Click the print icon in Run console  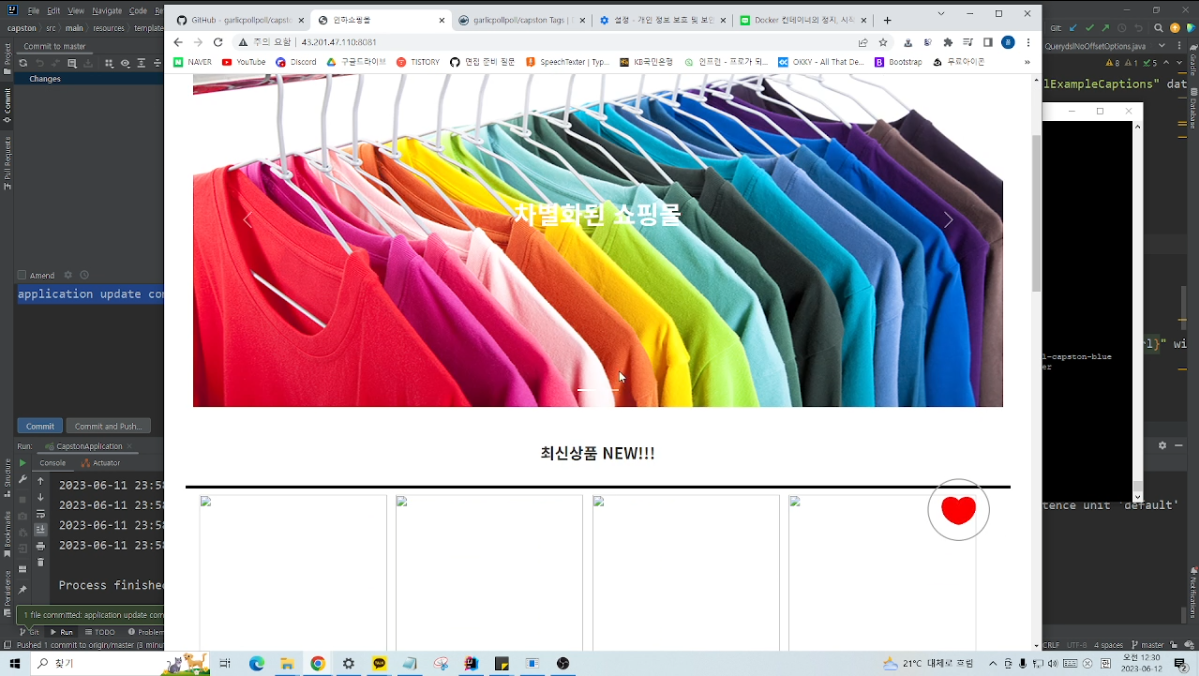tap(41, 546)
